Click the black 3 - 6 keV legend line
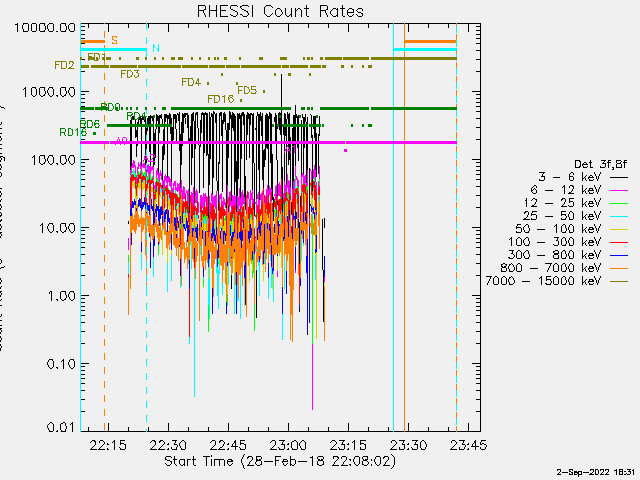This screenshot has width=640, height=480. click(619, 177)
